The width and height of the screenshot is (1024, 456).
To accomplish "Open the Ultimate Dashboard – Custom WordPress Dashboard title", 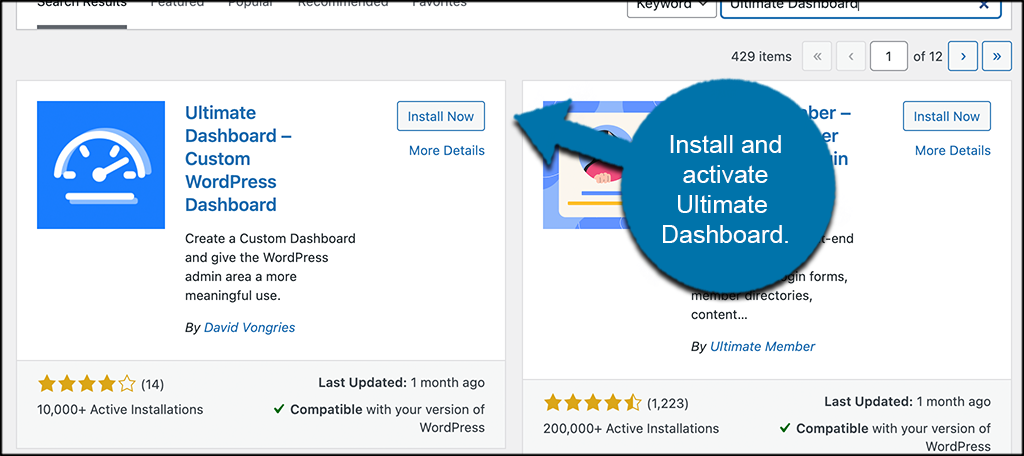I will pyautogui.click(x=238, y=159).
